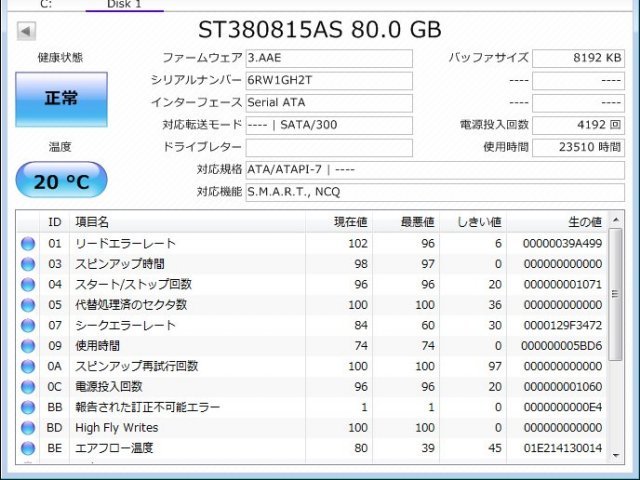Viewport: 640px width, 480px height.
Task: Select the High Fly Writes row name
Action: point(117,428)
